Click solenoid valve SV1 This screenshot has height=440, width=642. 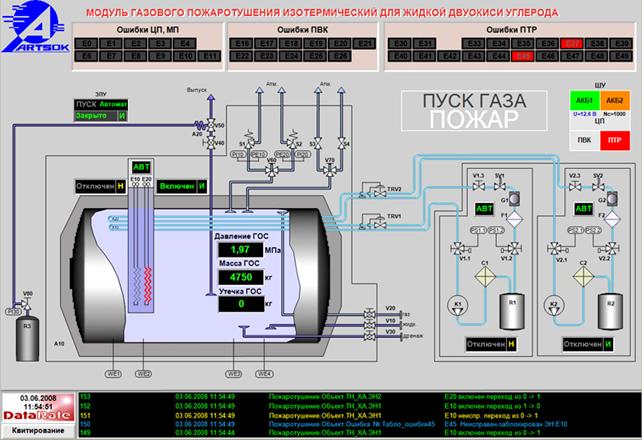[500, 187]
